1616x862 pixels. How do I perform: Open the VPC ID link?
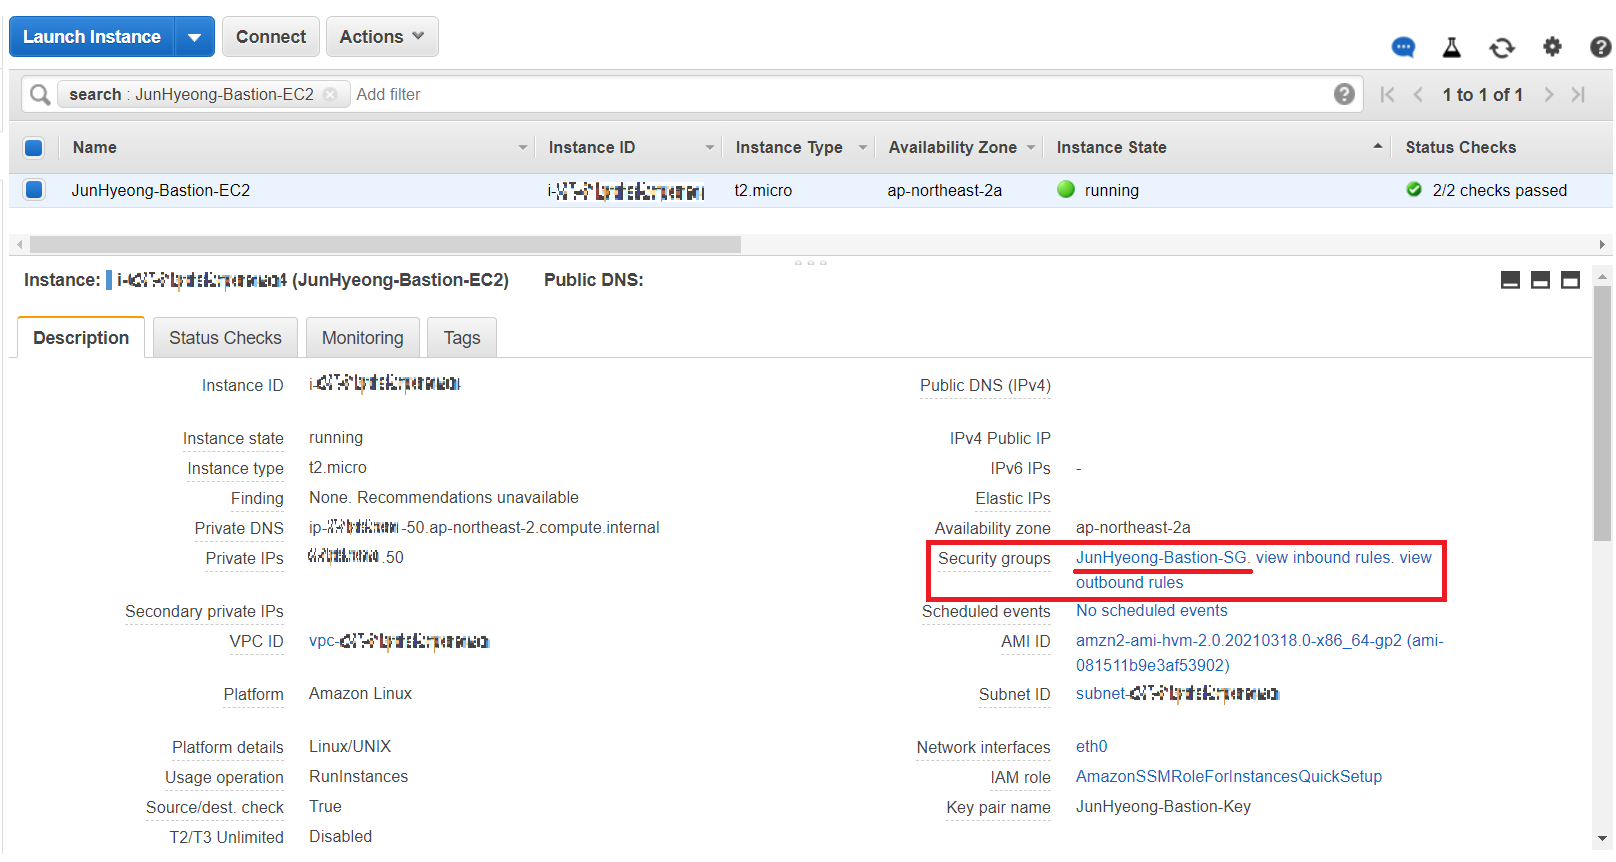(399, 641)
